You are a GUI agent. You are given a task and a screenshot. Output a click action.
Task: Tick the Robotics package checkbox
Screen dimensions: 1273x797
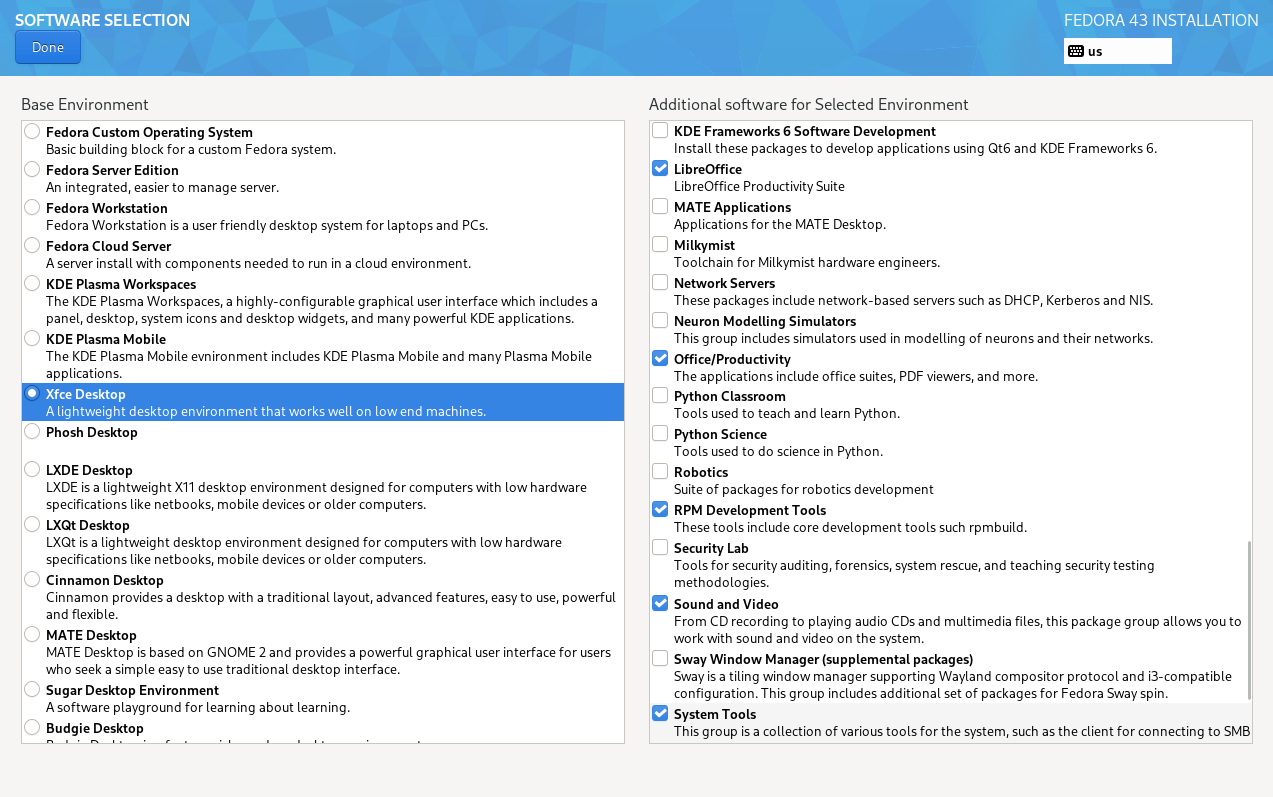[660, 472]
